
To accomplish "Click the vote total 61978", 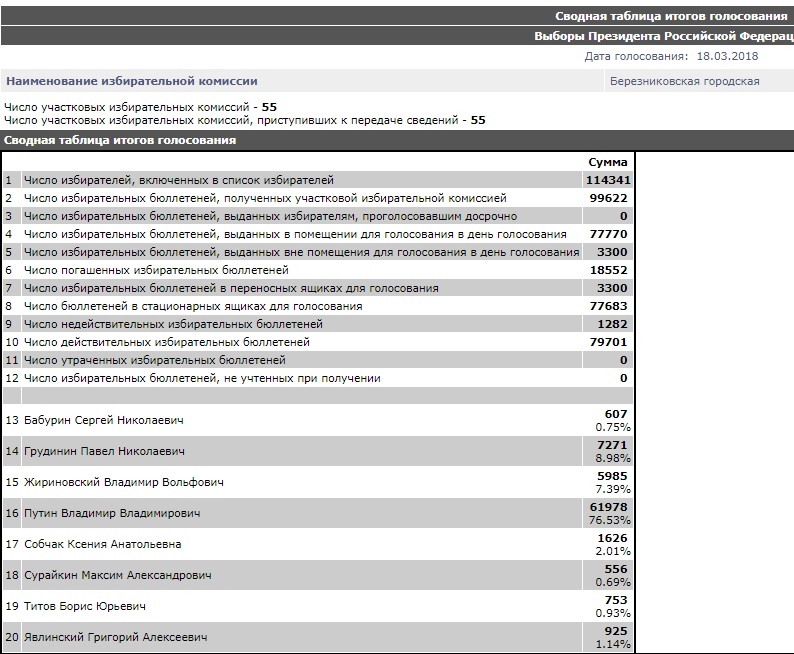I will click(609, 507).
